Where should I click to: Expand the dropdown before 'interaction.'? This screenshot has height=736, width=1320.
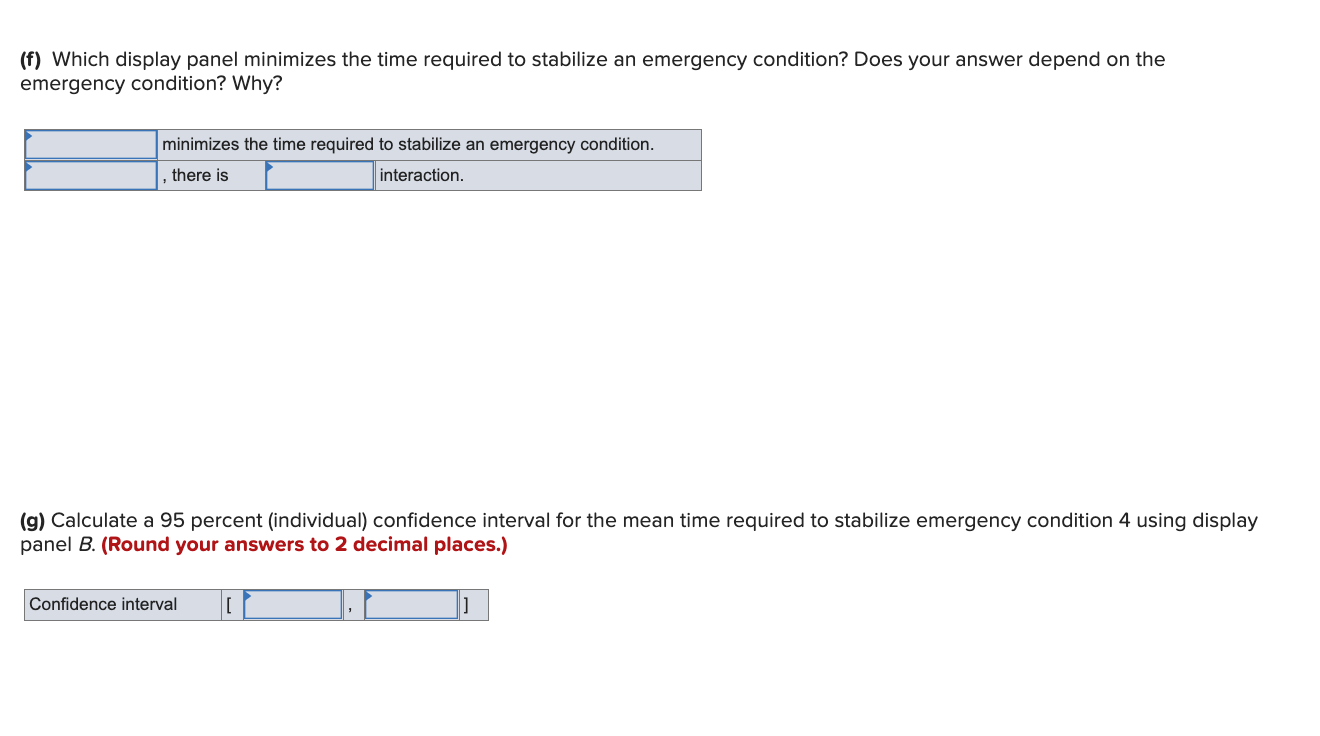click(x=318, y=175)
